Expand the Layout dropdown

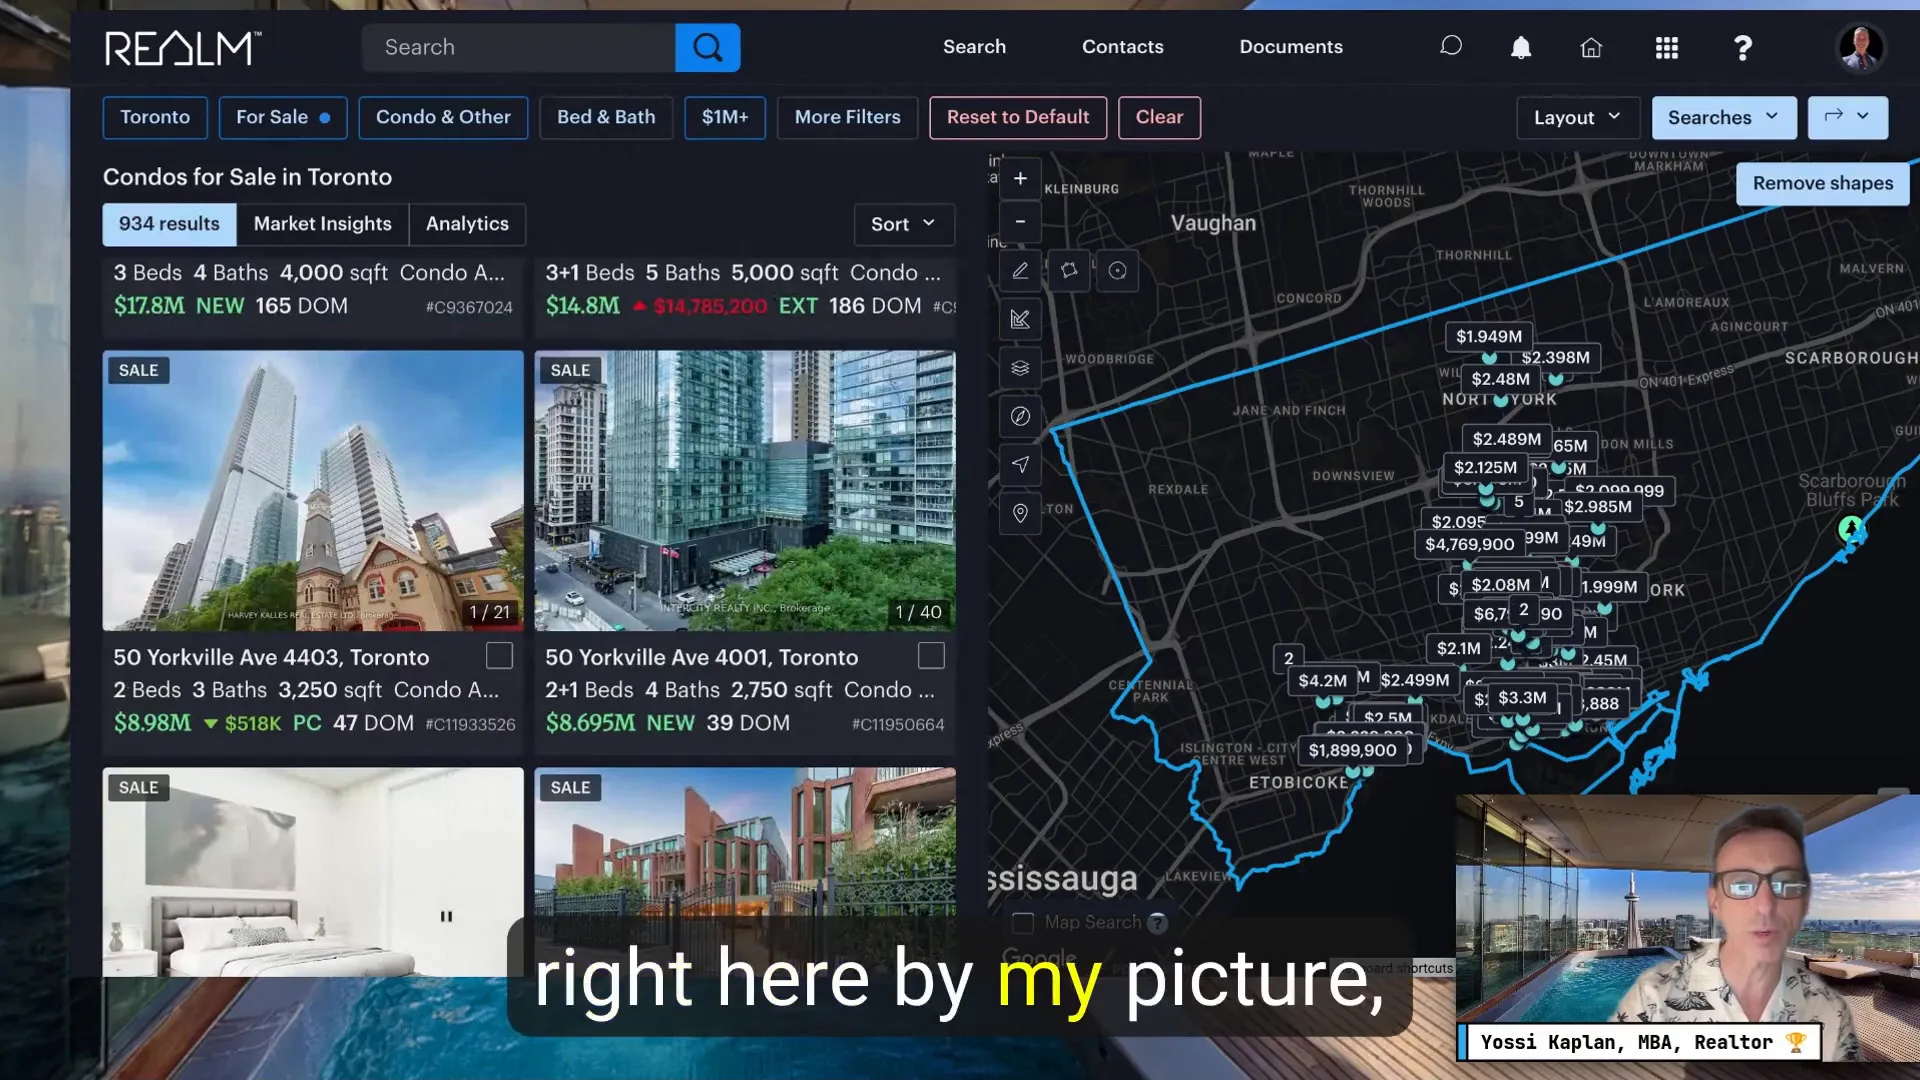coord(1578,118)
